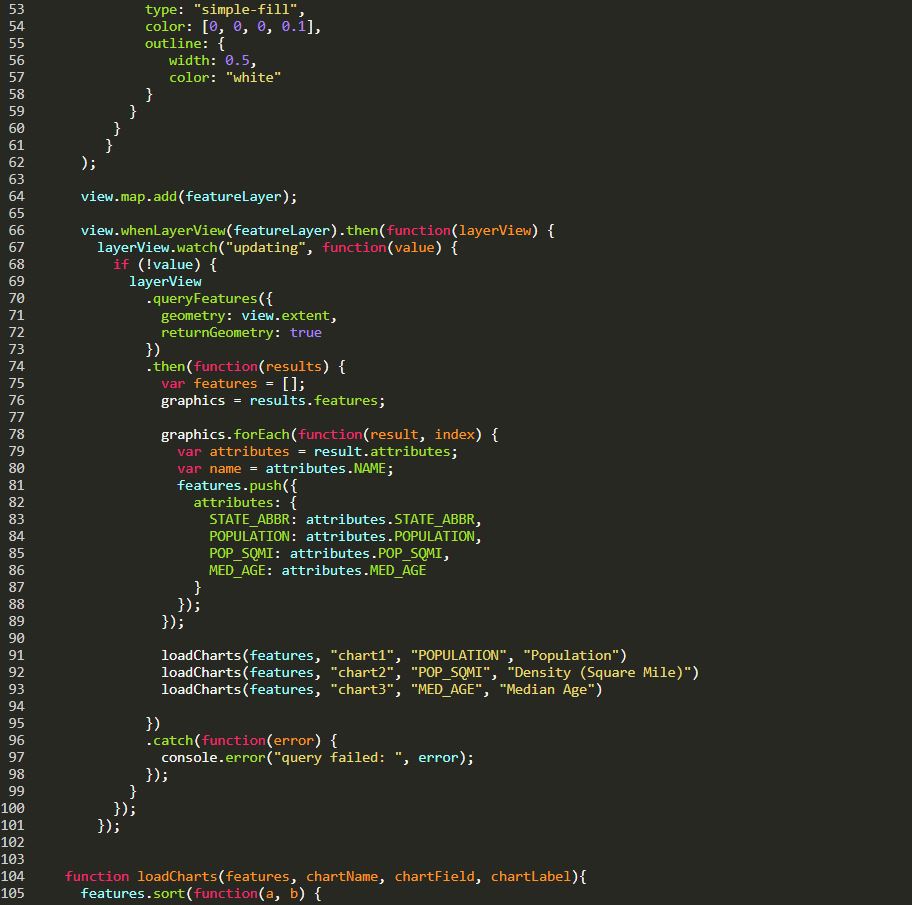Screen dimensions: 912x905
Task: Click line number 78 in the gutter
Action: (16, 435)
